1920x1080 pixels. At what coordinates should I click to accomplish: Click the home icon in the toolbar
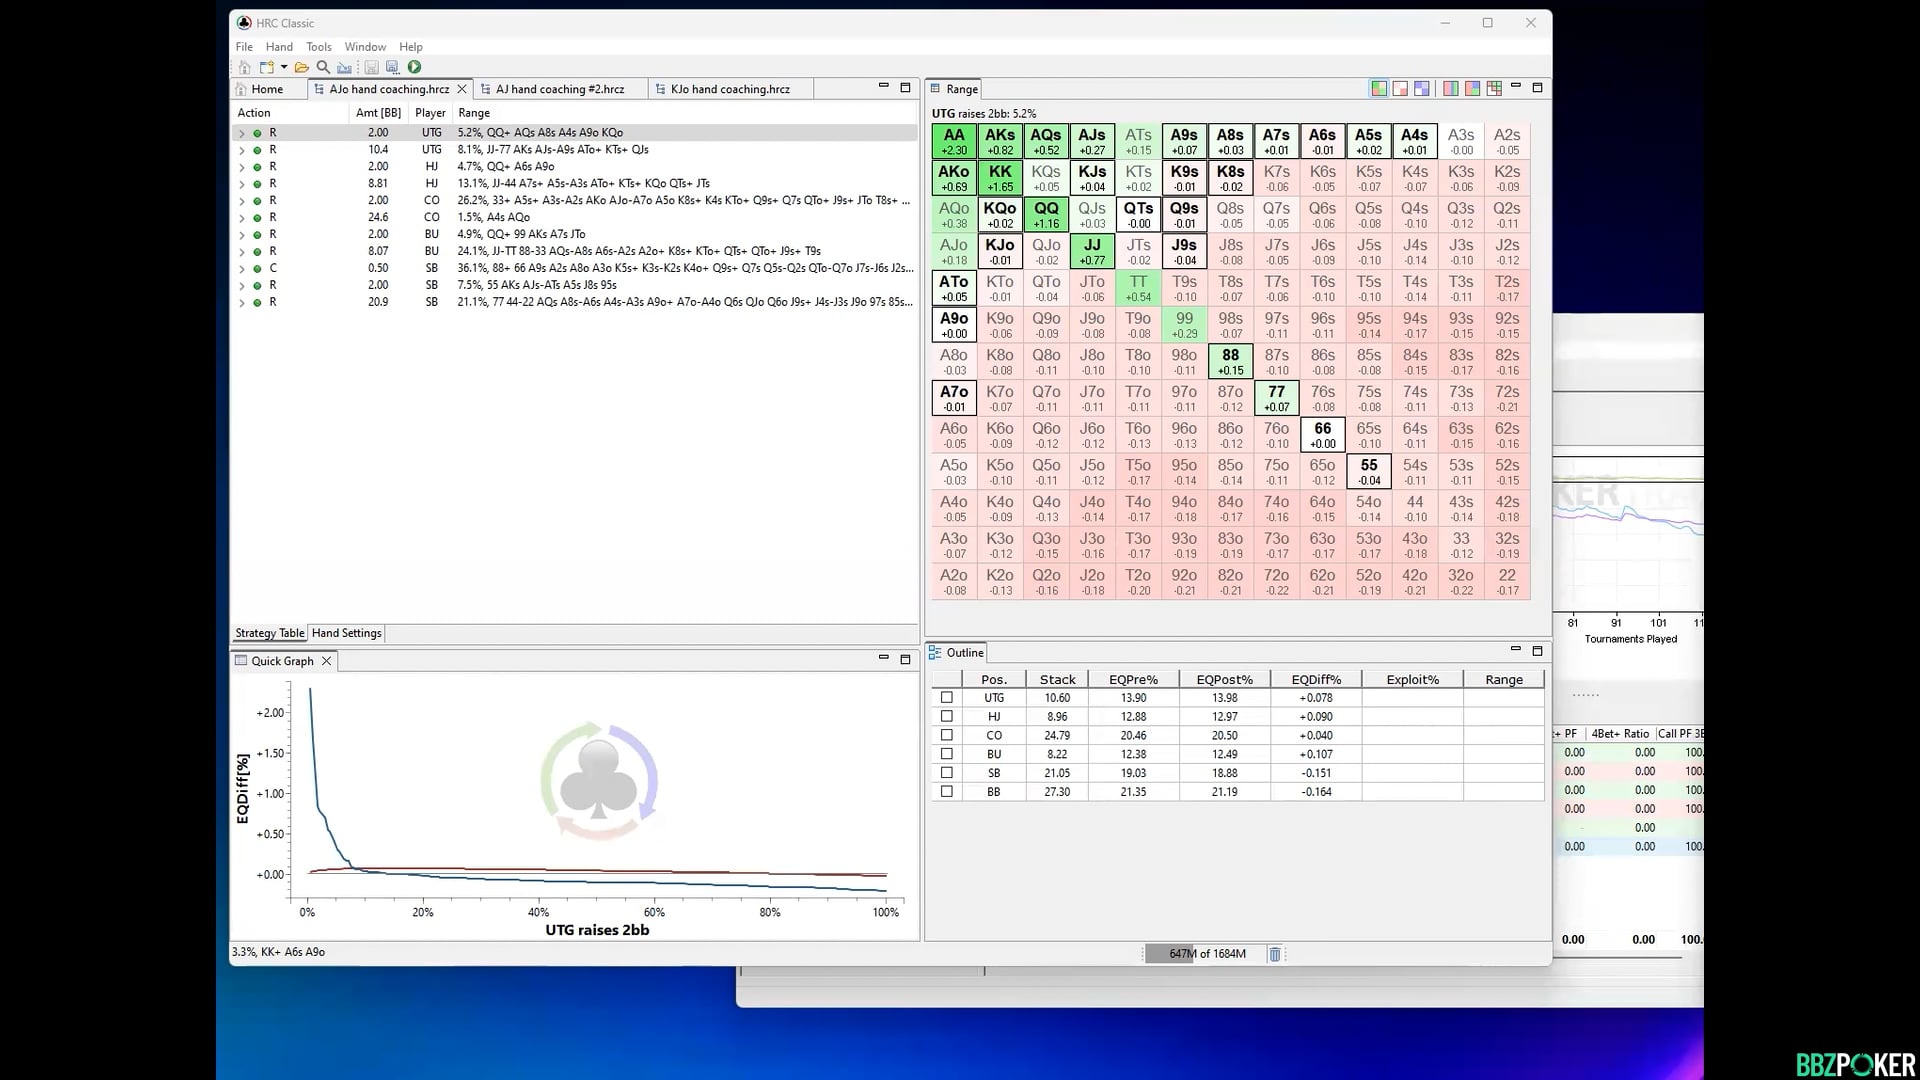click(244, 67)
